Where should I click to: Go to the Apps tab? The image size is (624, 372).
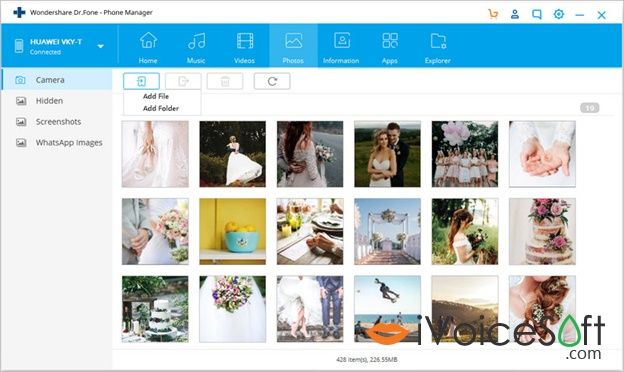pyautogui.click(x=390, y=48)
